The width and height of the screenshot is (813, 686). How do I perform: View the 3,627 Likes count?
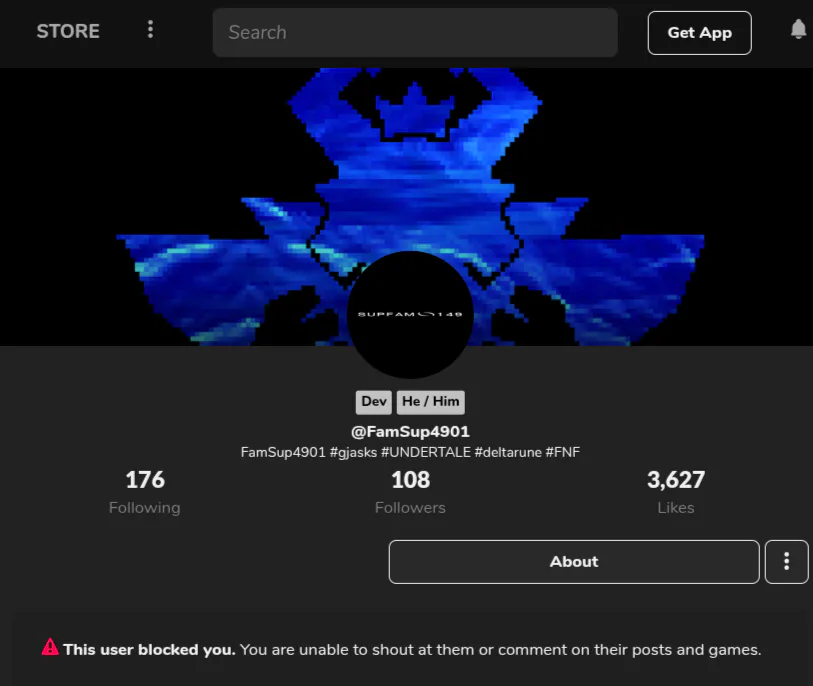[676, 492]
